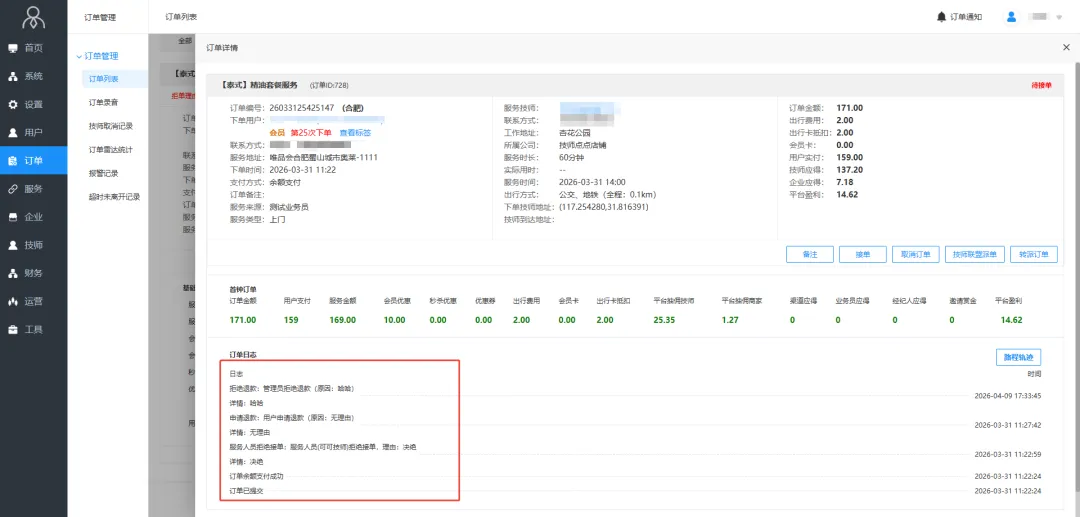Go to 订单雷达统计 page

[x=110, y=150]
